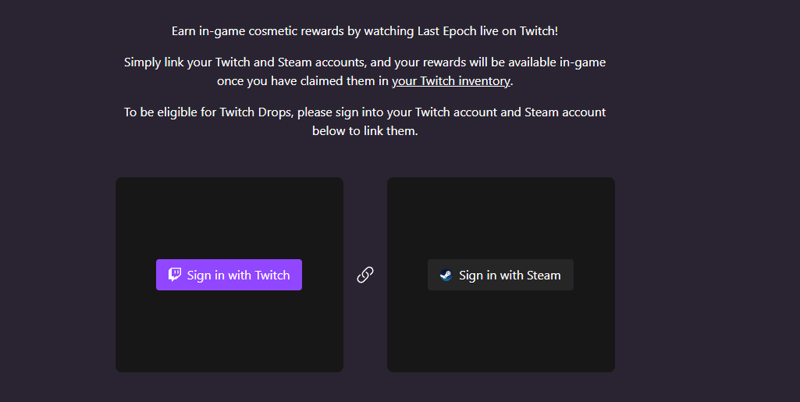Click the 'below to link them.' text line
Image resolution: width=800 pixels, height=402 pixels.
click(365, 131)
